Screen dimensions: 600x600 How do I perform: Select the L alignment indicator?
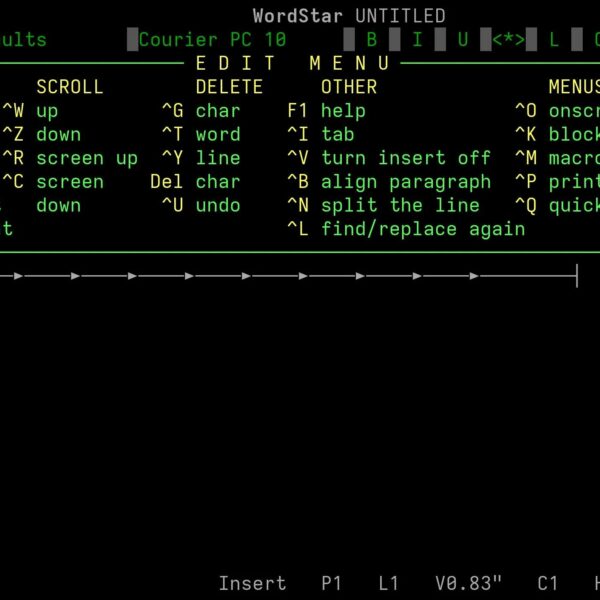554,39
